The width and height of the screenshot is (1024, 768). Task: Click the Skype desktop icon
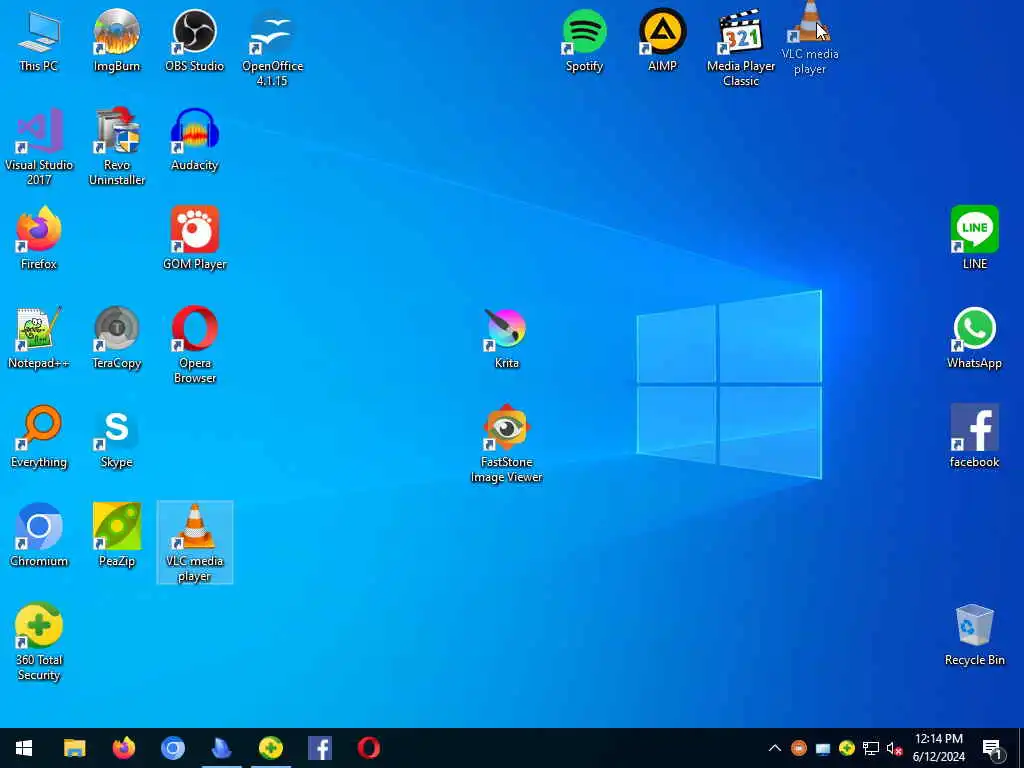pos(116,438)
